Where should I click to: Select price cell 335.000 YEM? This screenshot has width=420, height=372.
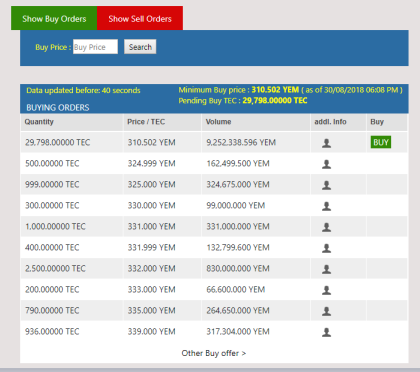pyautogui.click(x=162, y=310)
